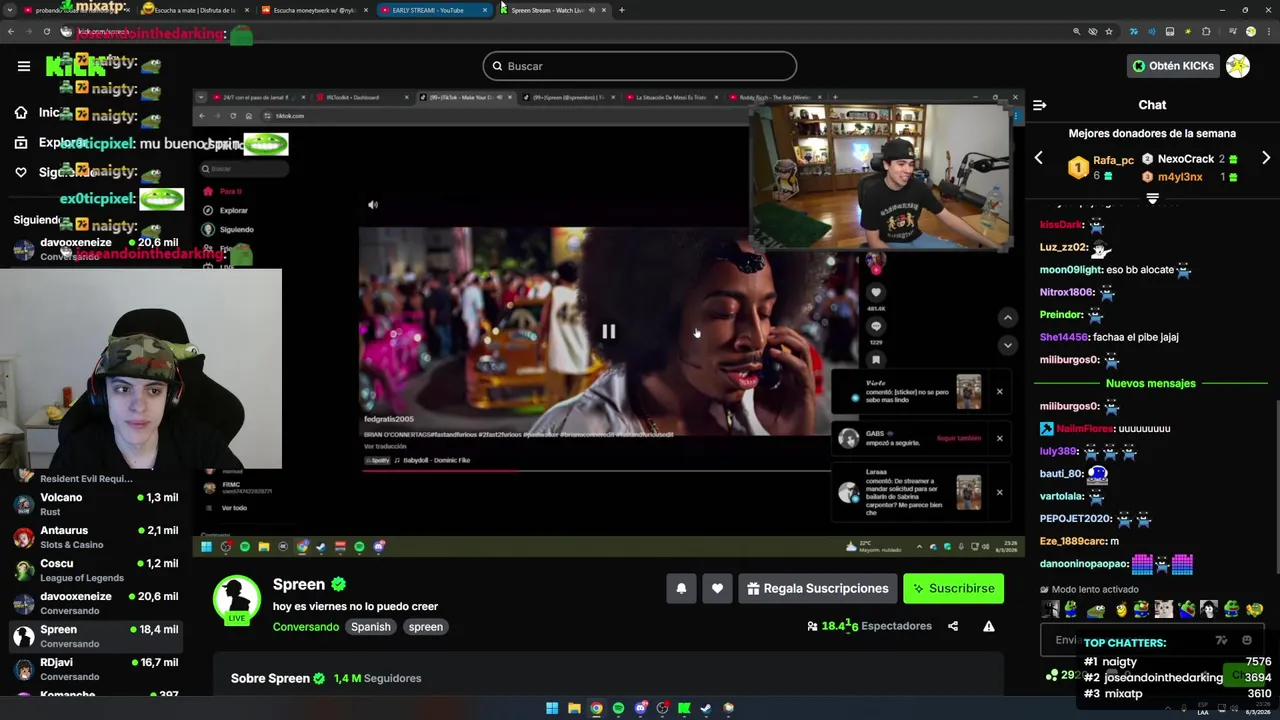Dismiss the Laraaa comment notification

[999, 492]
